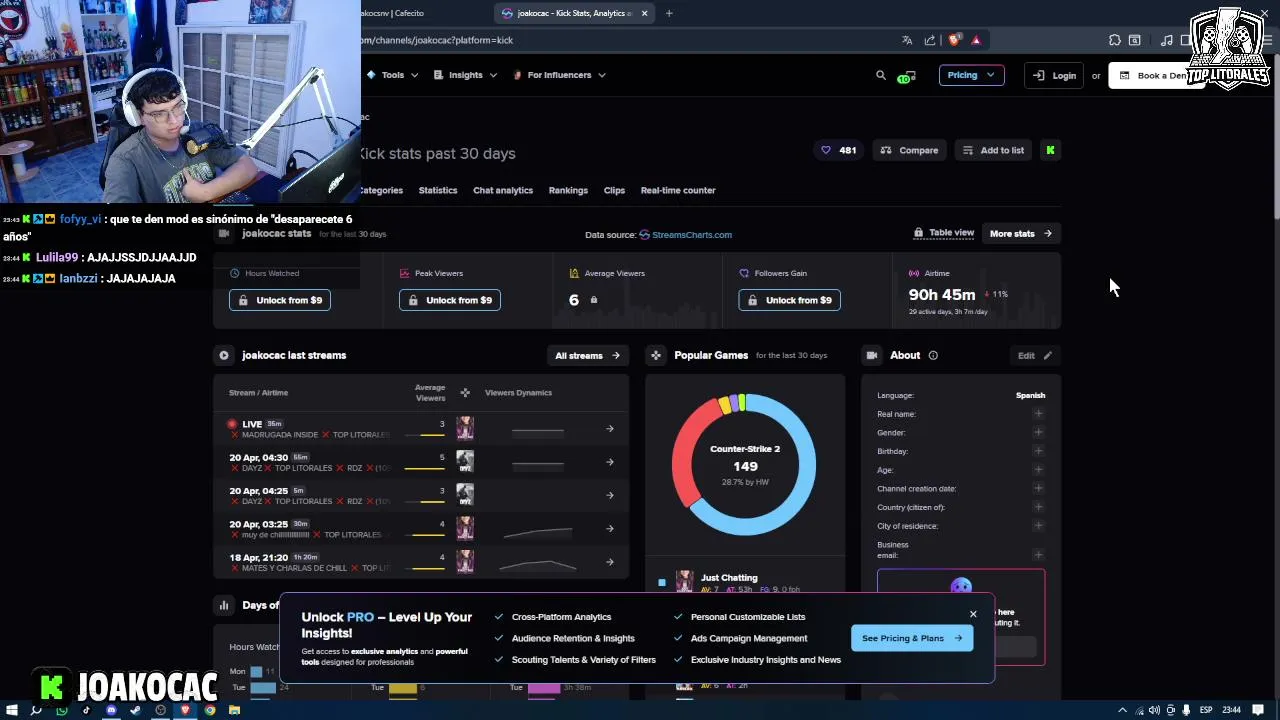The width and height of the screenshot is (1280, 720).
Task: Click the heart icon showing 481
Action: [838, 150]
